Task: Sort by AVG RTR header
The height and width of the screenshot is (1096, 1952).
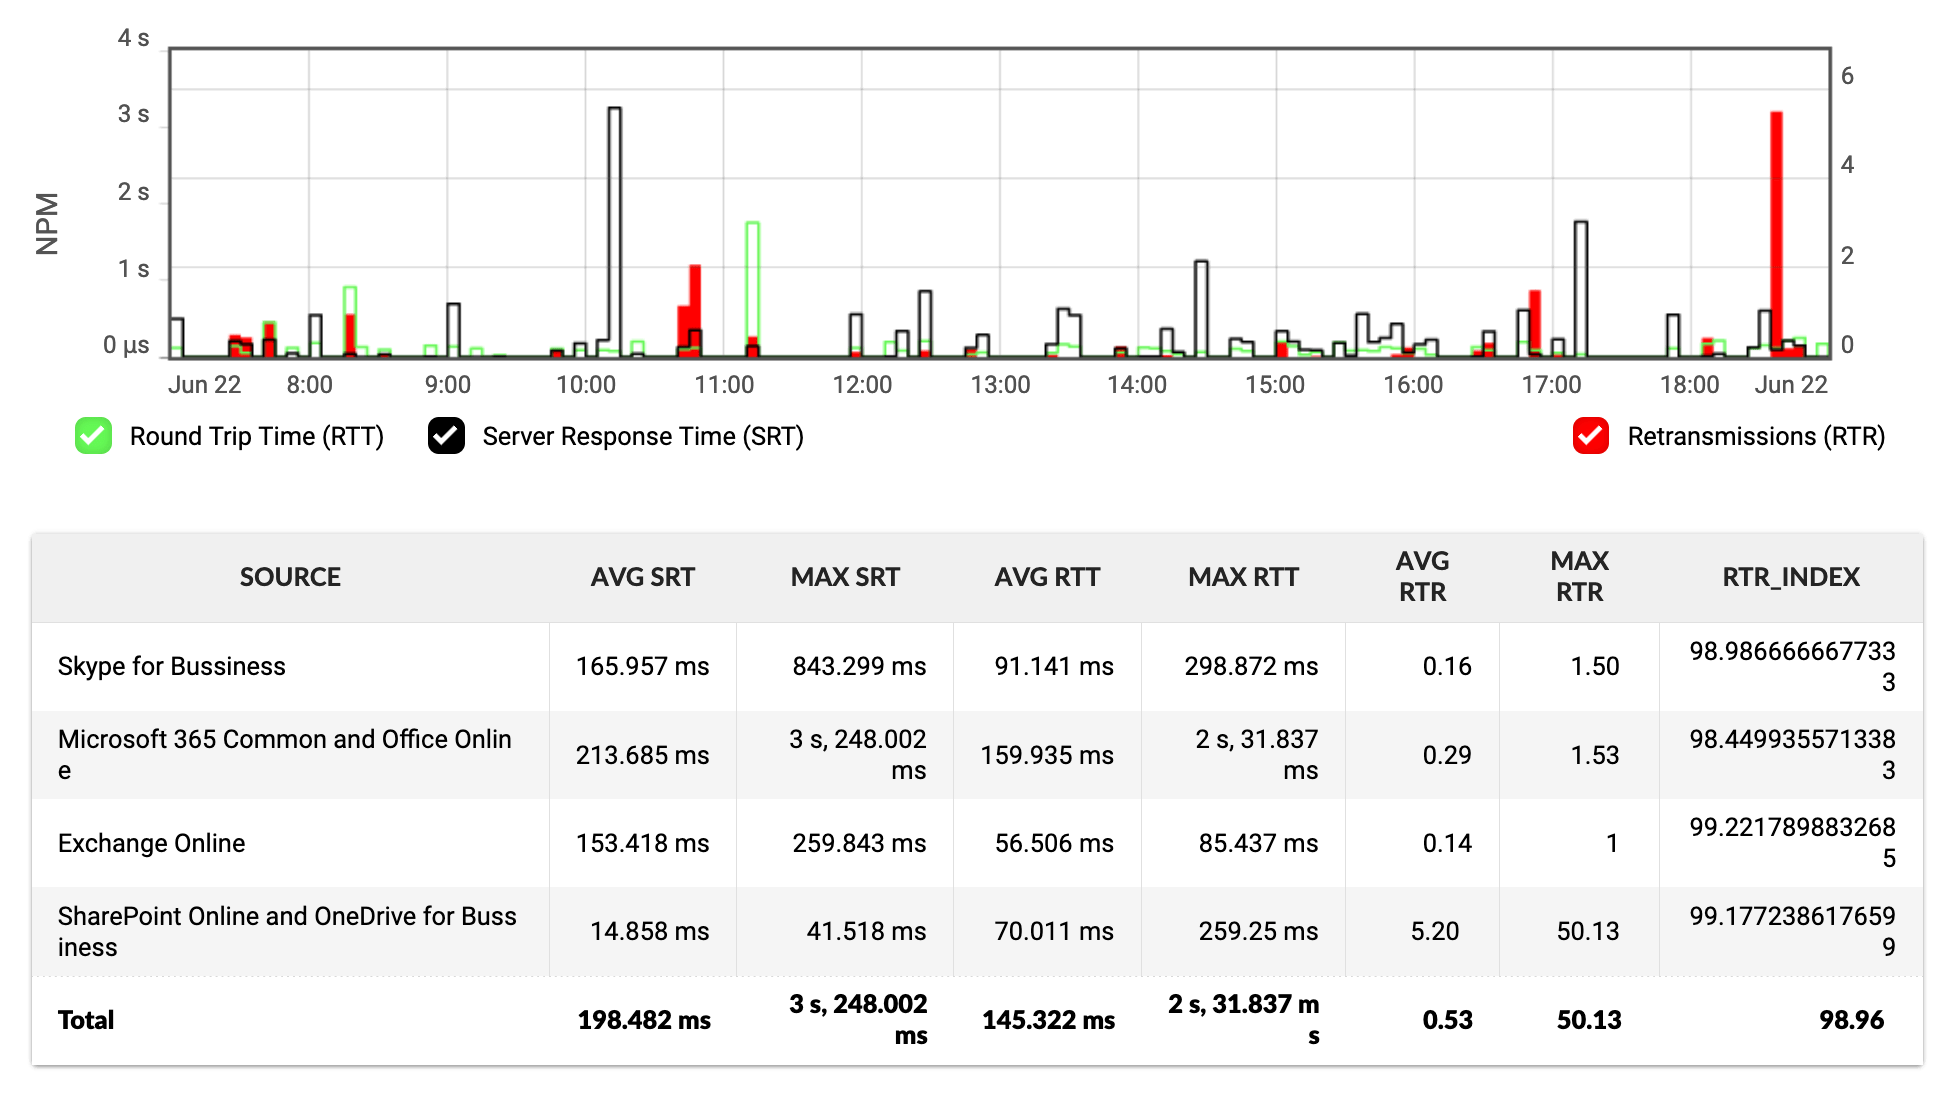Action: pos(1422,577)
